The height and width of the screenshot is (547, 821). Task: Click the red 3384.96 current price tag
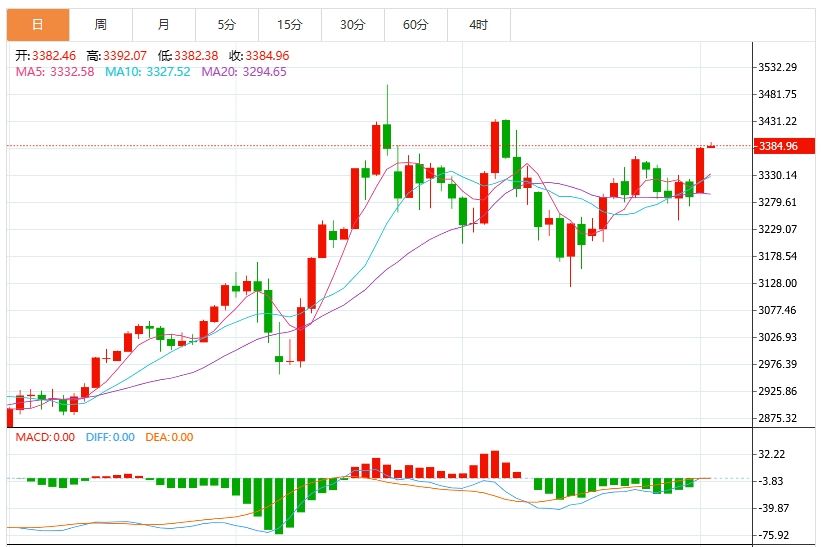(x=783, y=146)
